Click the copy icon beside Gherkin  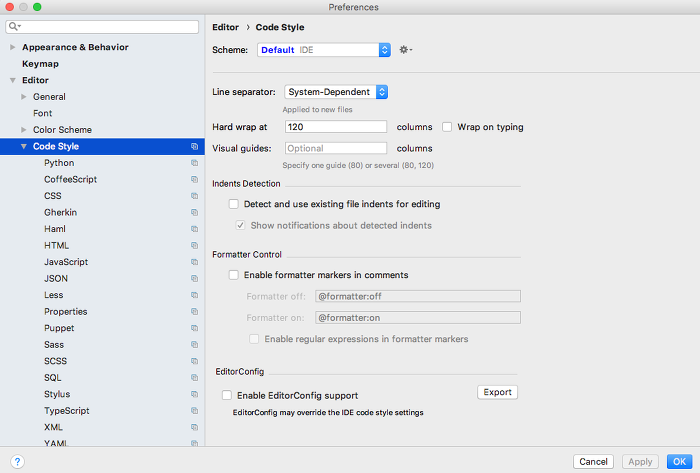[x=194, y=212]
